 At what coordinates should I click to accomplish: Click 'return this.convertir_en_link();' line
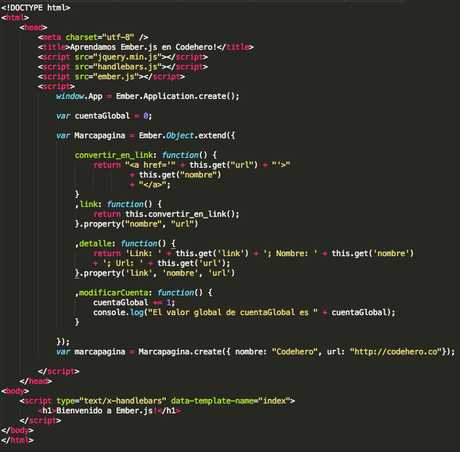[x=166, y=214]
